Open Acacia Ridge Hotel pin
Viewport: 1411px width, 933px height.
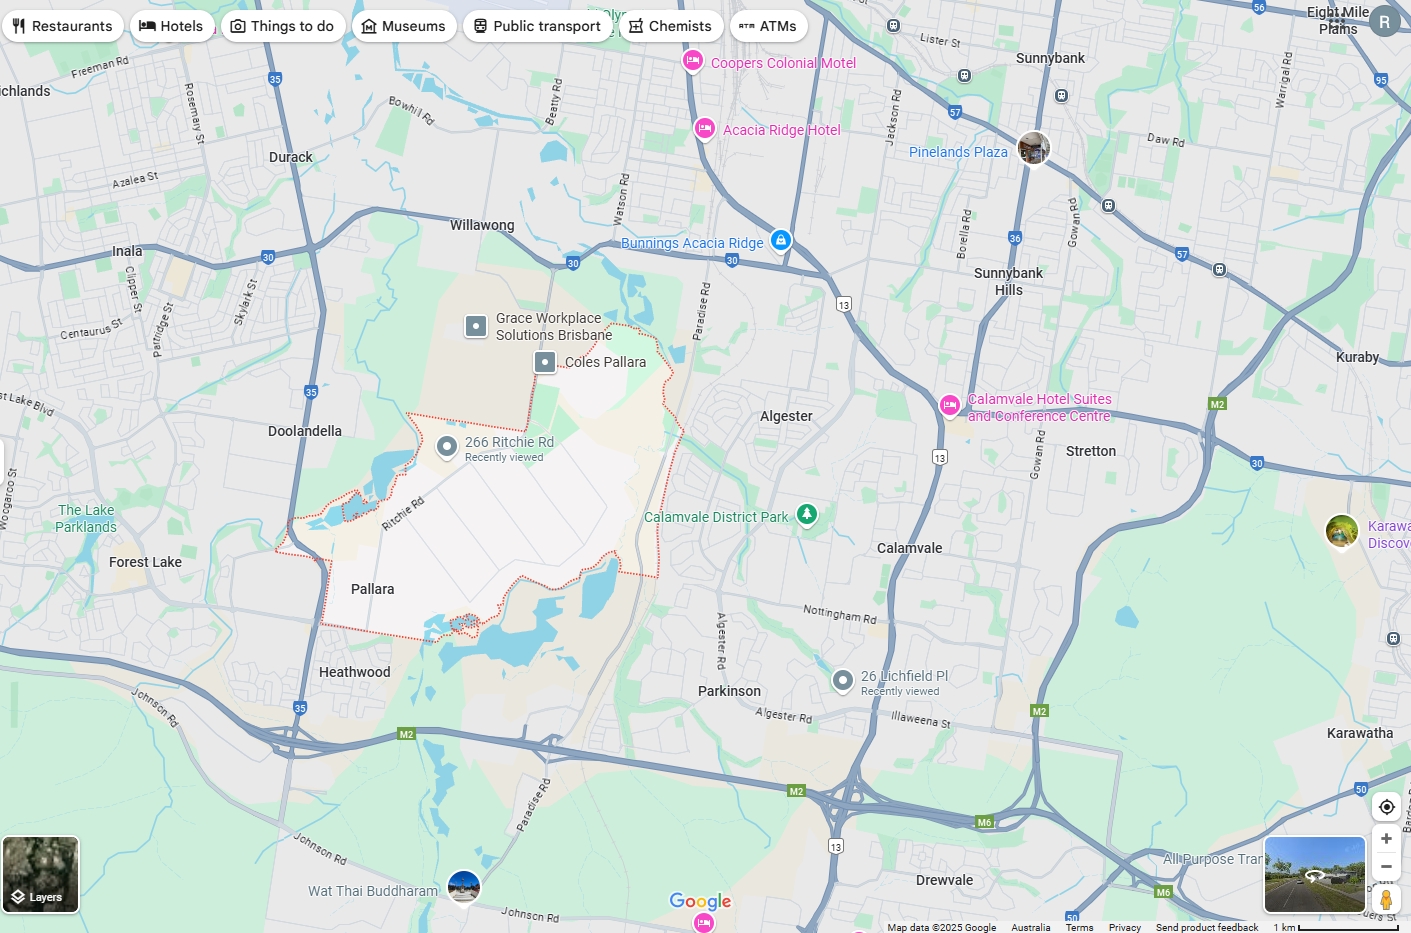705,129
